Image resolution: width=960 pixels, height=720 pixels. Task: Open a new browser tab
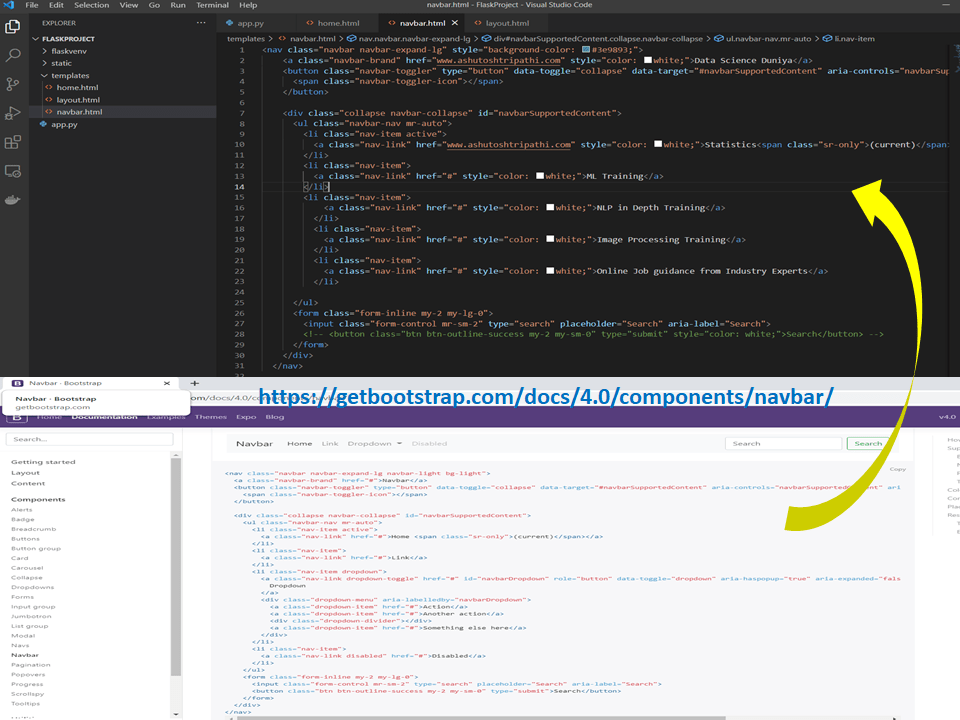click(195, 383)
